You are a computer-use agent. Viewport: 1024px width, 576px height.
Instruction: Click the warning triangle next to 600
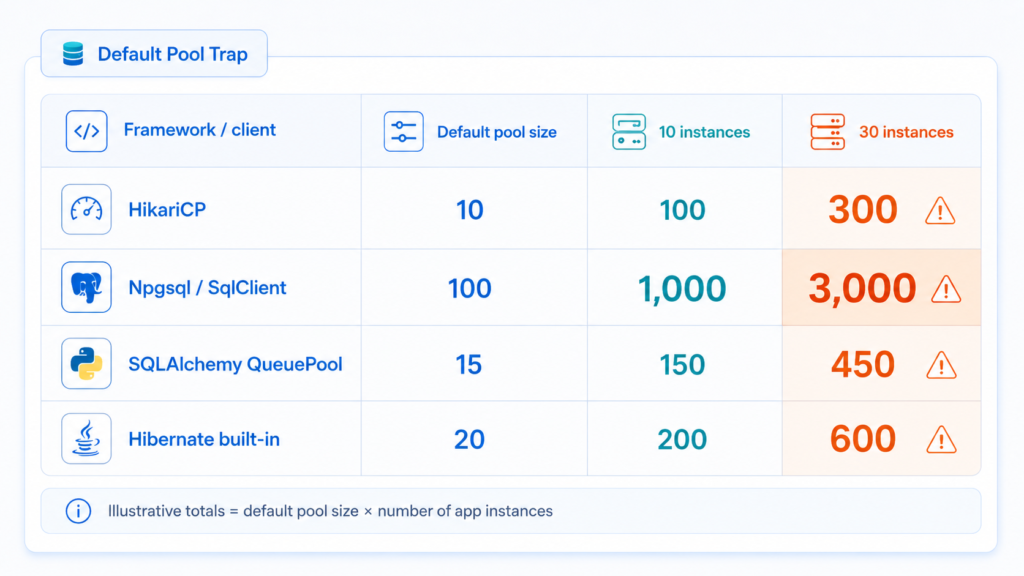point(941,440)
